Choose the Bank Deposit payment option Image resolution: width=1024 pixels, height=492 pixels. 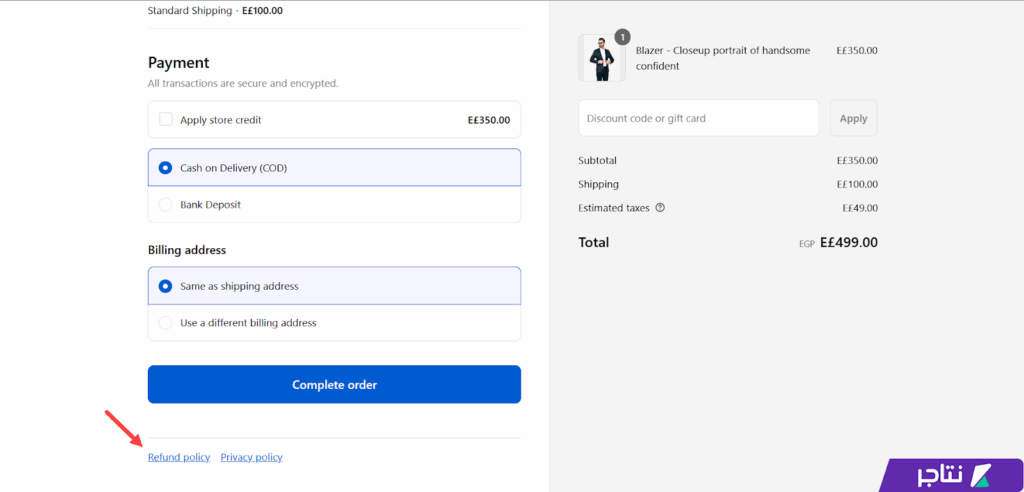click(x=166, y=205)
